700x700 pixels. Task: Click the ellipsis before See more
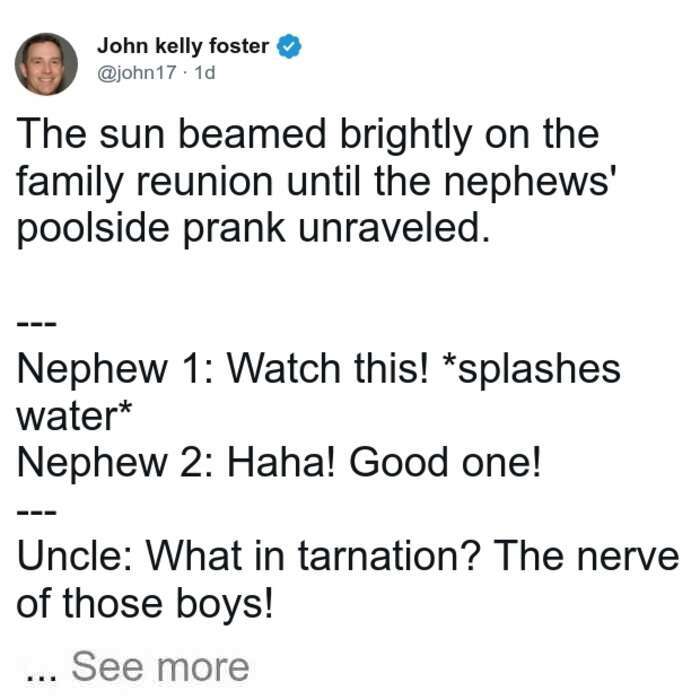42,677
